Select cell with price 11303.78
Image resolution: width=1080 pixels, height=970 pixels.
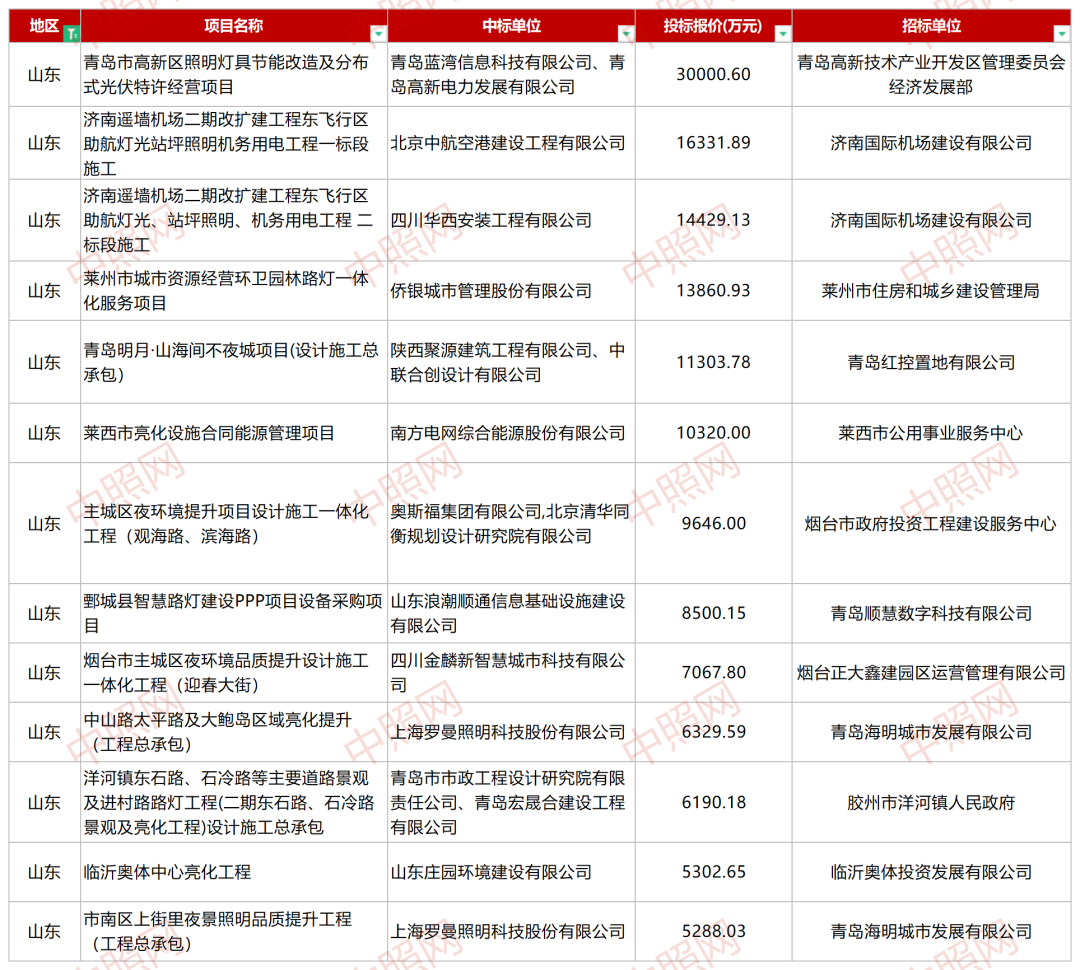(713, 362)
